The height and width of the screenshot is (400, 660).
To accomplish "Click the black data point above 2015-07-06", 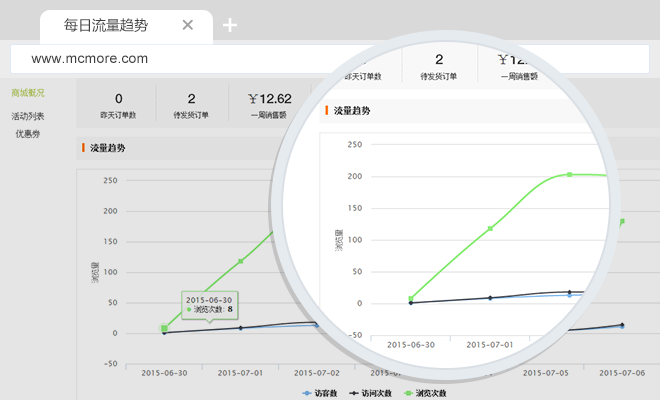I will click(x=622, y=324).
